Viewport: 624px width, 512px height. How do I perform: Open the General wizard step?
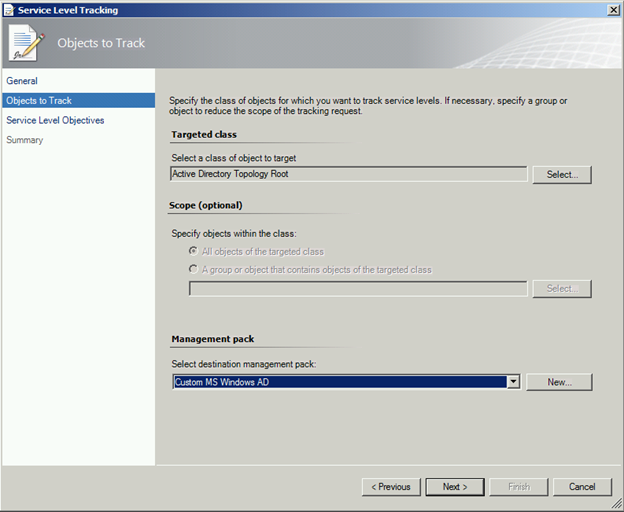coord(22,81)
